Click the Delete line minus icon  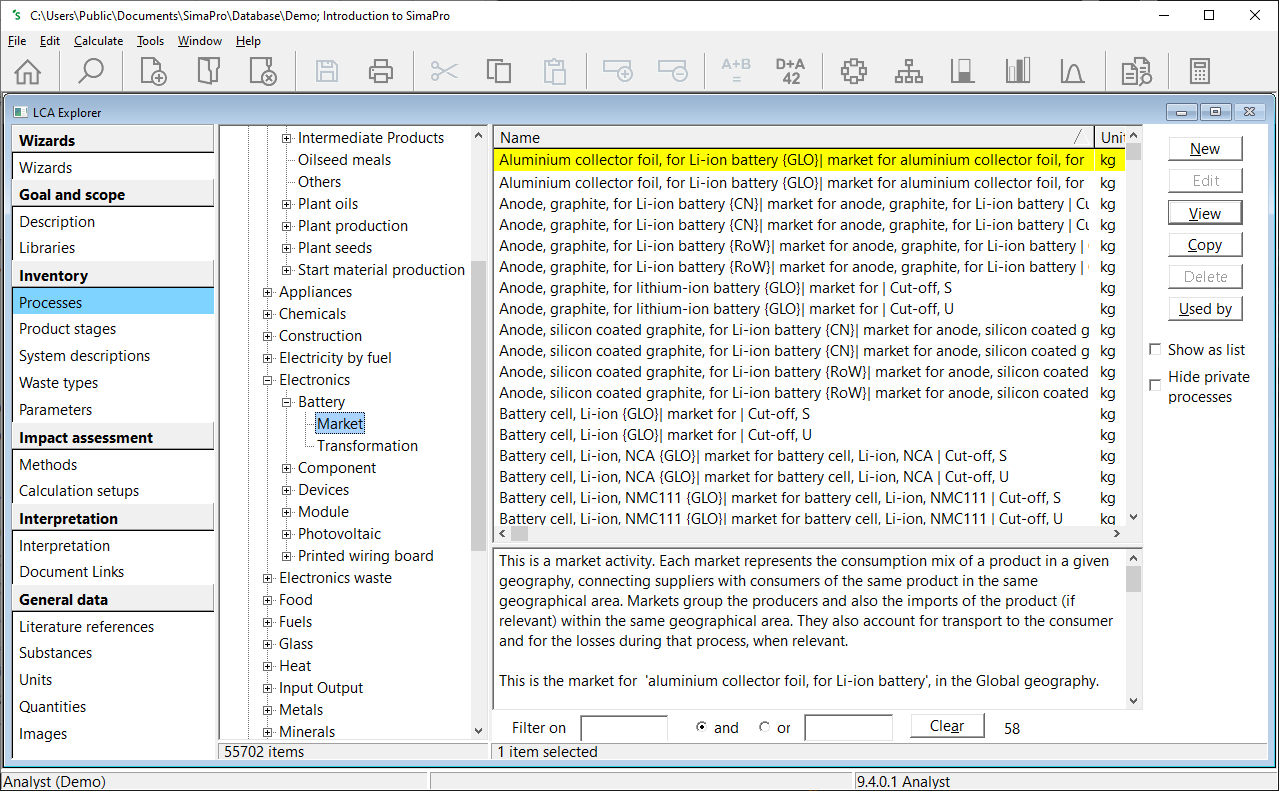coord(672,71)
